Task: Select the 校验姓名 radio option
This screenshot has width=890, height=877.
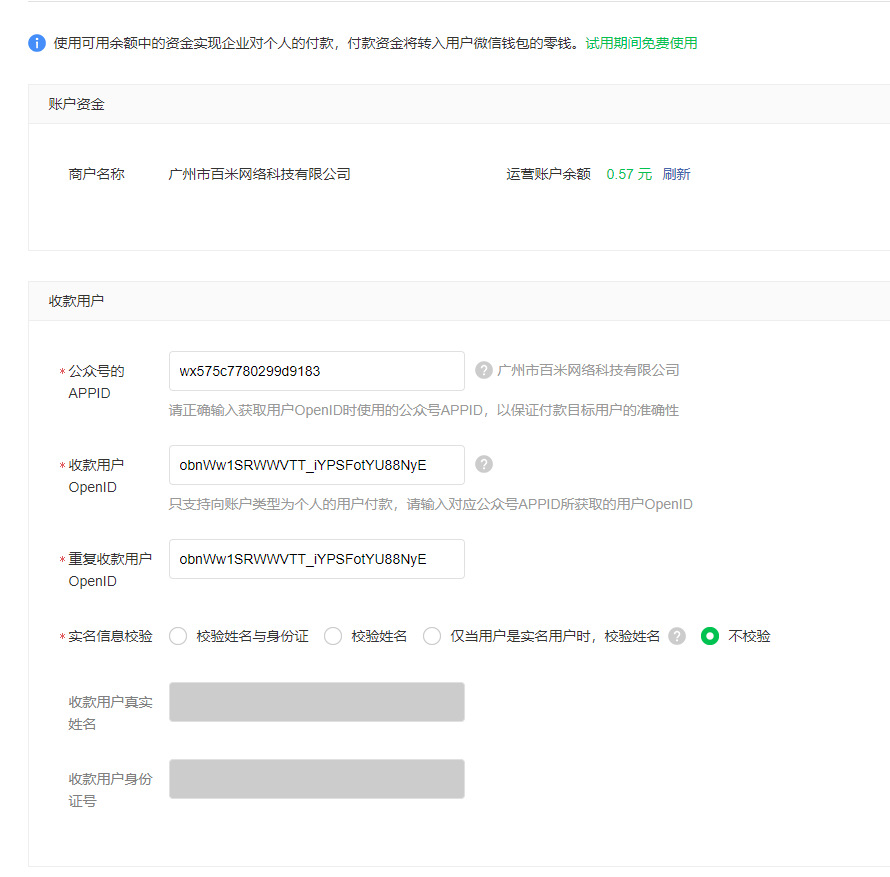Action: [x=333, y=636]
